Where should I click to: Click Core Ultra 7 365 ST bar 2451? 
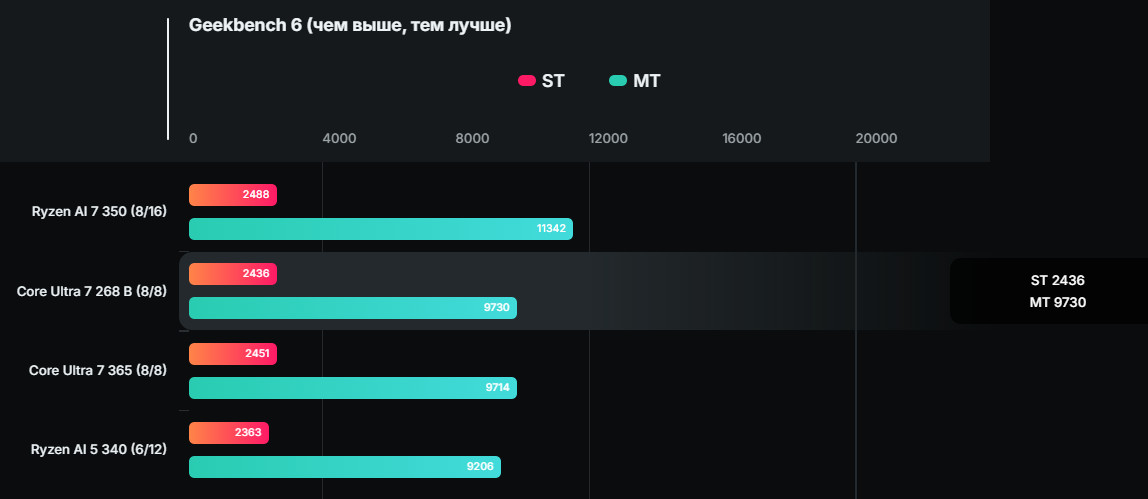(x=232, y=354)
